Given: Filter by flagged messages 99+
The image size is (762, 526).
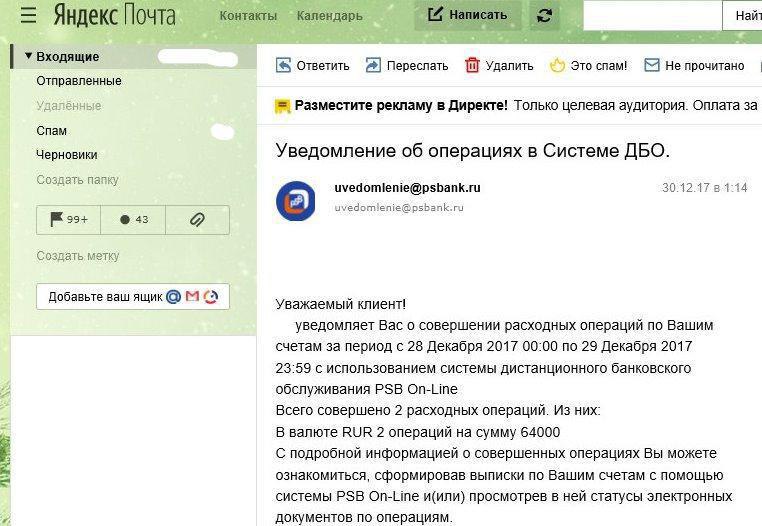Looking at the screenshot, I should tap(69, 220).
